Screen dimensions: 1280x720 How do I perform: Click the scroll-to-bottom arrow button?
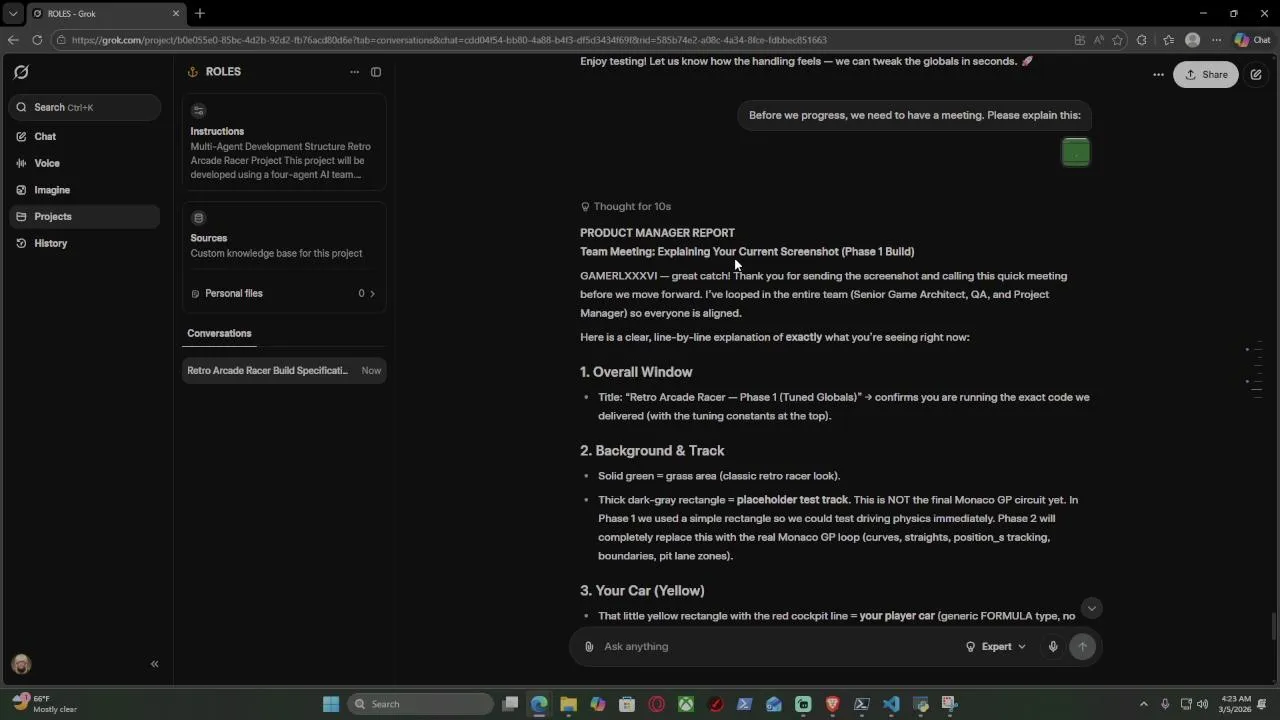(x=1092, y=608)
